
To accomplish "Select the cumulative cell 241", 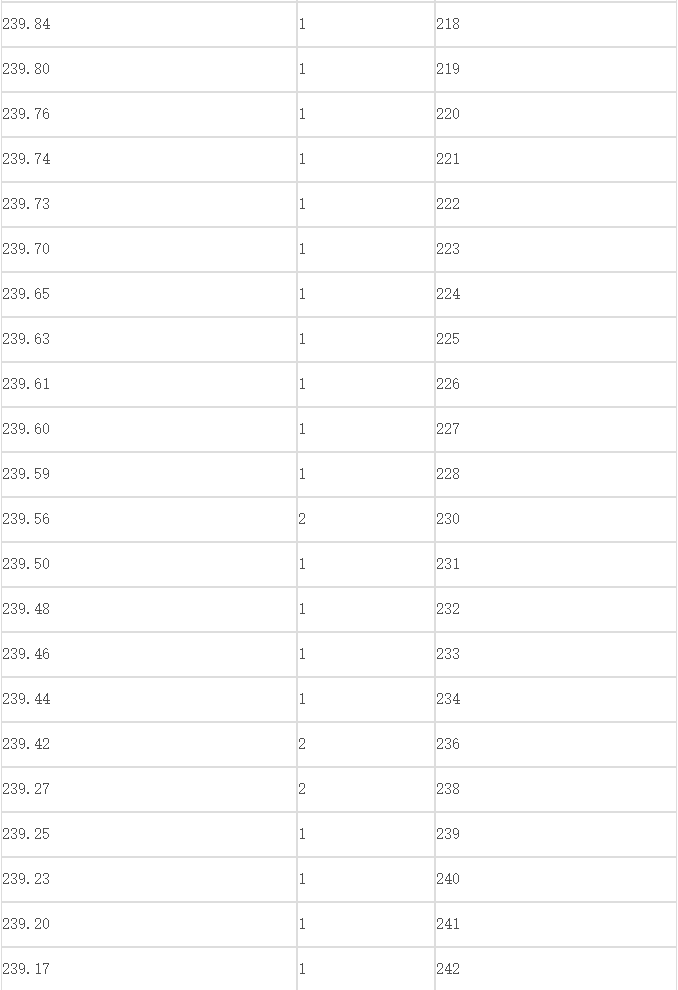I will pyautogui.click(x=556, y=924).
